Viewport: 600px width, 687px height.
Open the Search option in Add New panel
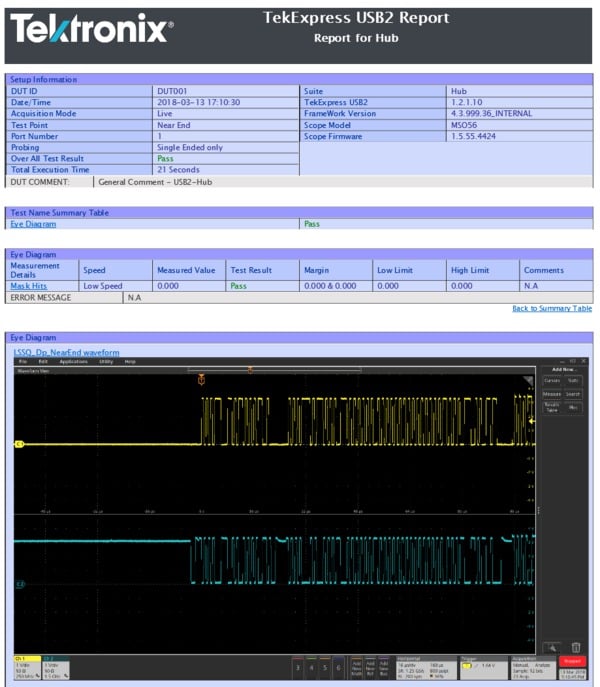(x=573, y=394)
